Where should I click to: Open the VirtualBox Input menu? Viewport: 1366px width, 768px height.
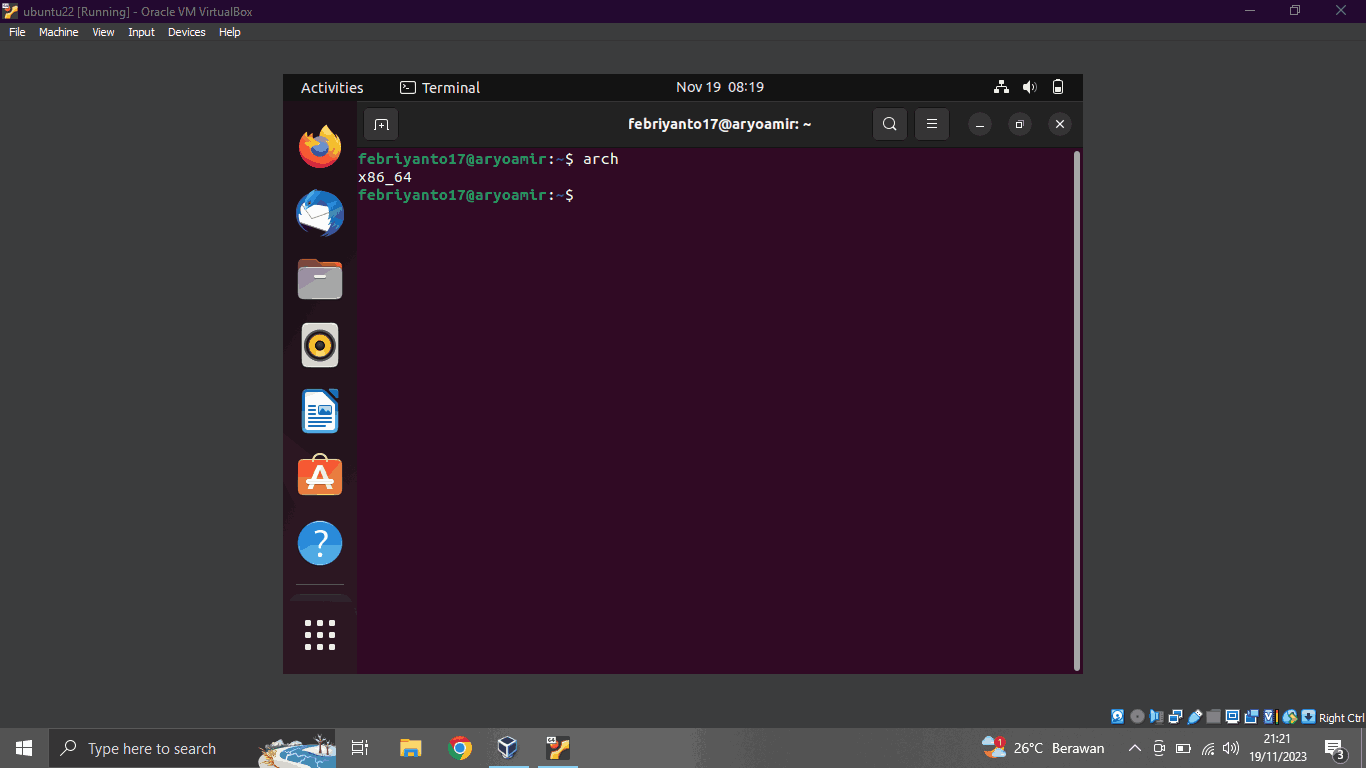pos(142,32)
